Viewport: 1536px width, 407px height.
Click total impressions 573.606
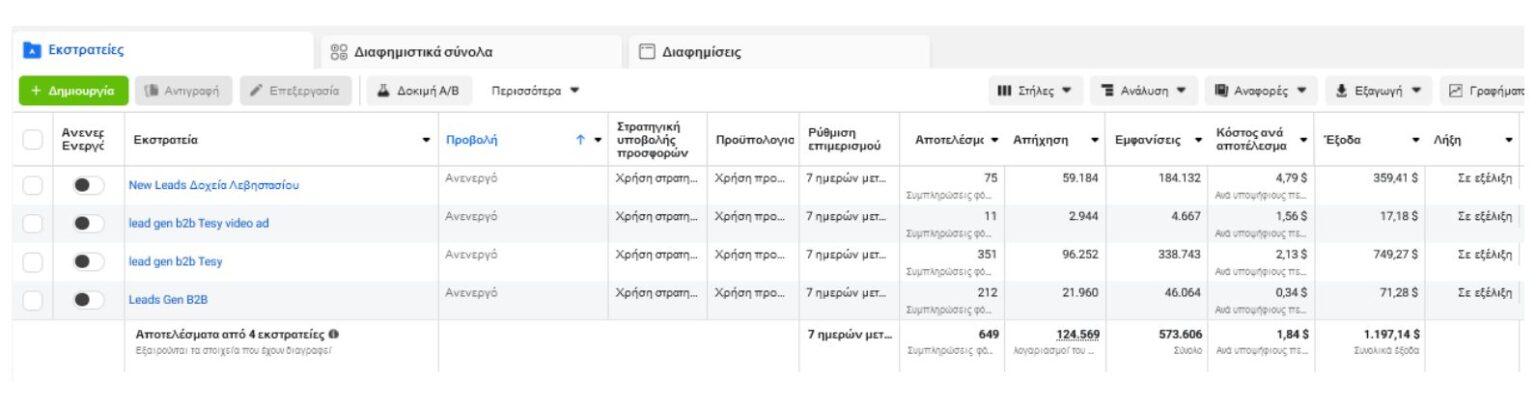click(x=1180, y=334)
